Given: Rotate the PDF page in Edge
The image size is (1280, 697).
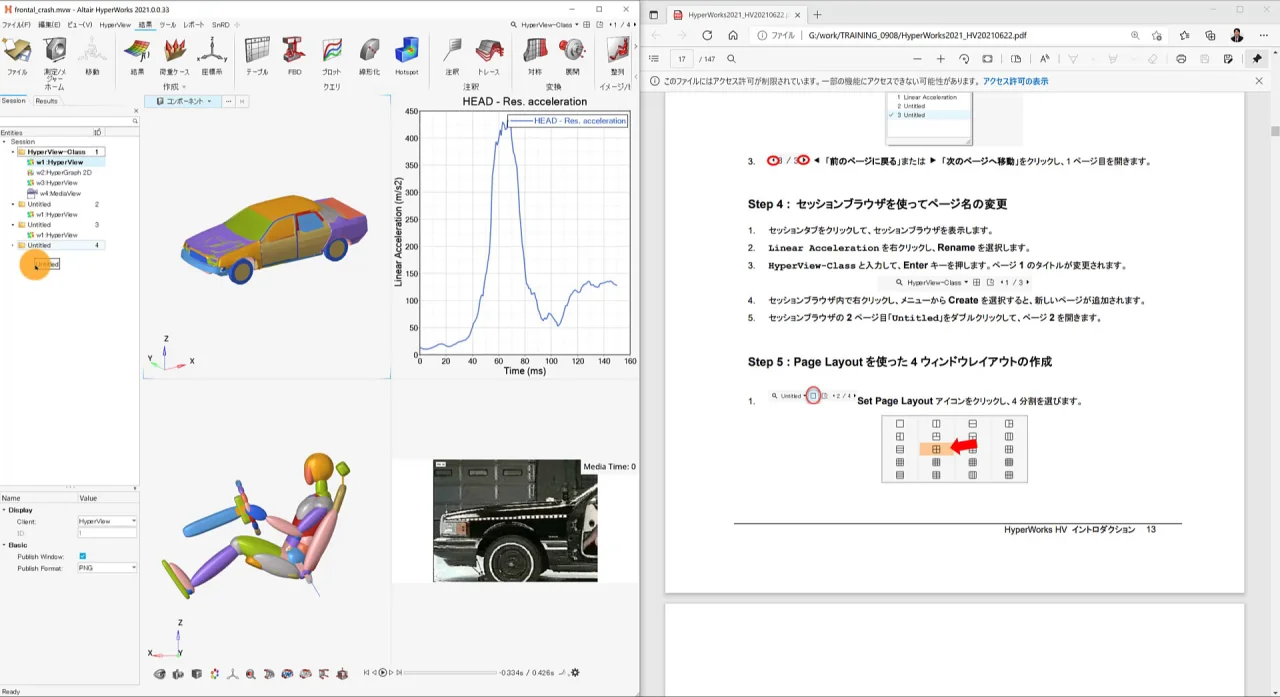Looking at the screenshot, I should point(964,59).
